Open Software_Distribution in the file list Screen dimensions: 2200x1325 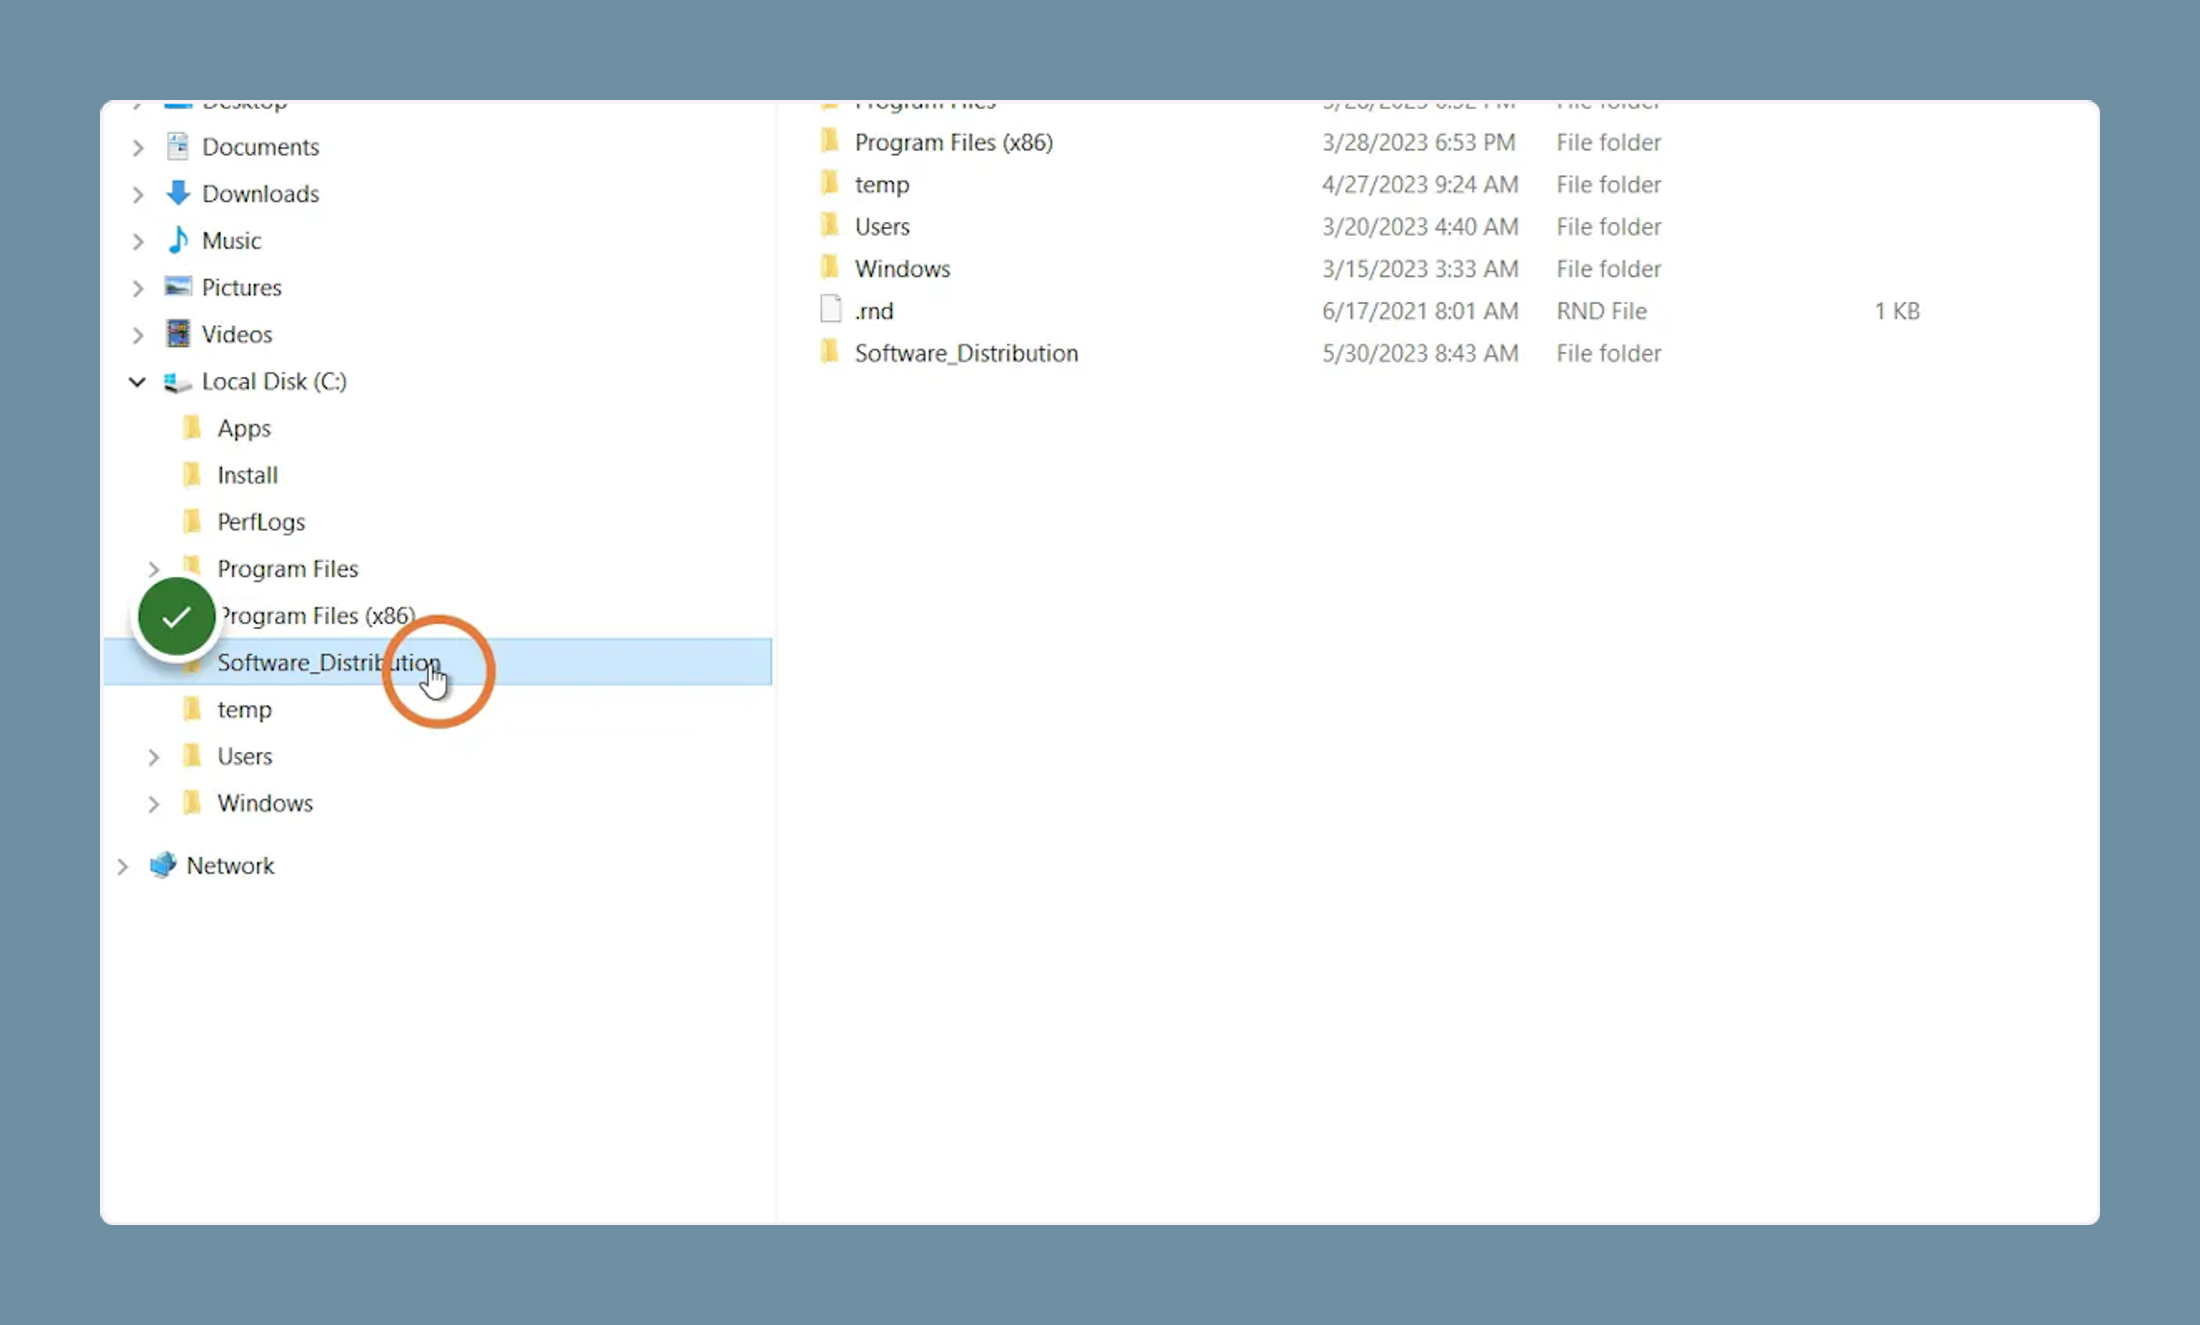(x=966, y=353)
